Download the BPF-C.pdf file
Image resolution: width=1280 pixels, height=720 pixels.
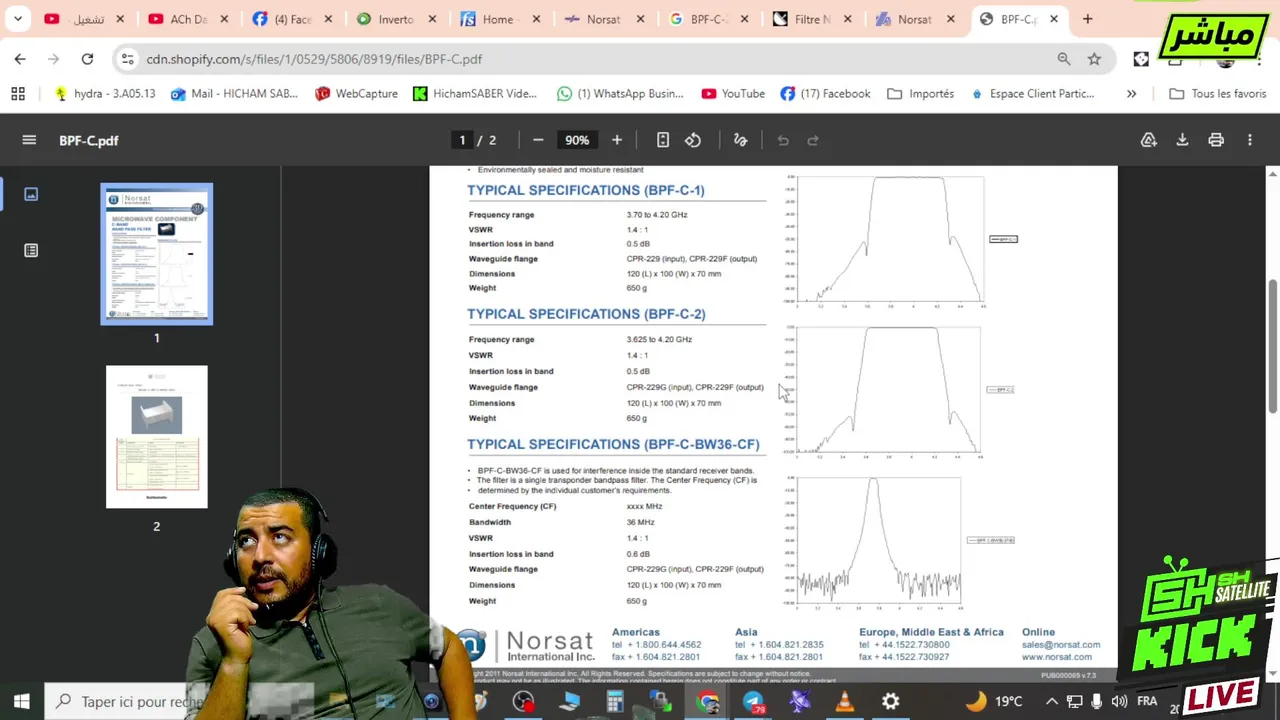click(x=1182, y=140)
